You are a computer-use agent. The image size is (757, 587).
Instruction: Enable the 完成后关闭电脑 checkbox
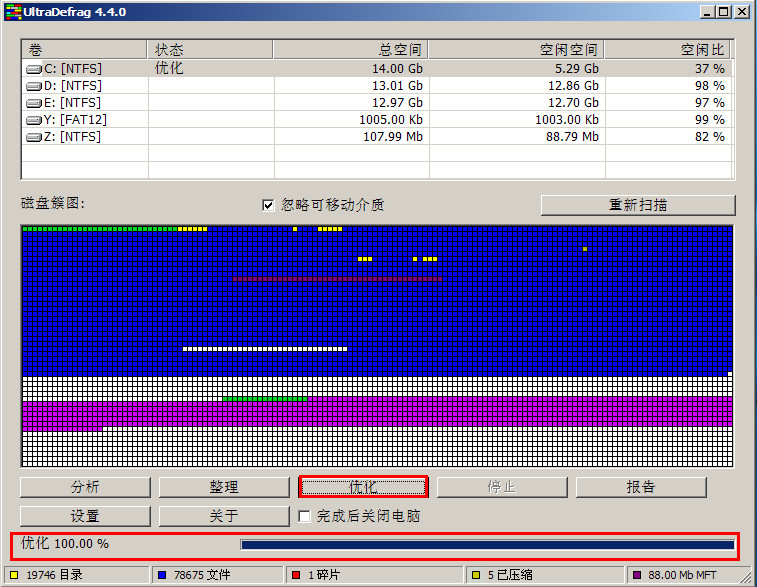click(304, 517)
